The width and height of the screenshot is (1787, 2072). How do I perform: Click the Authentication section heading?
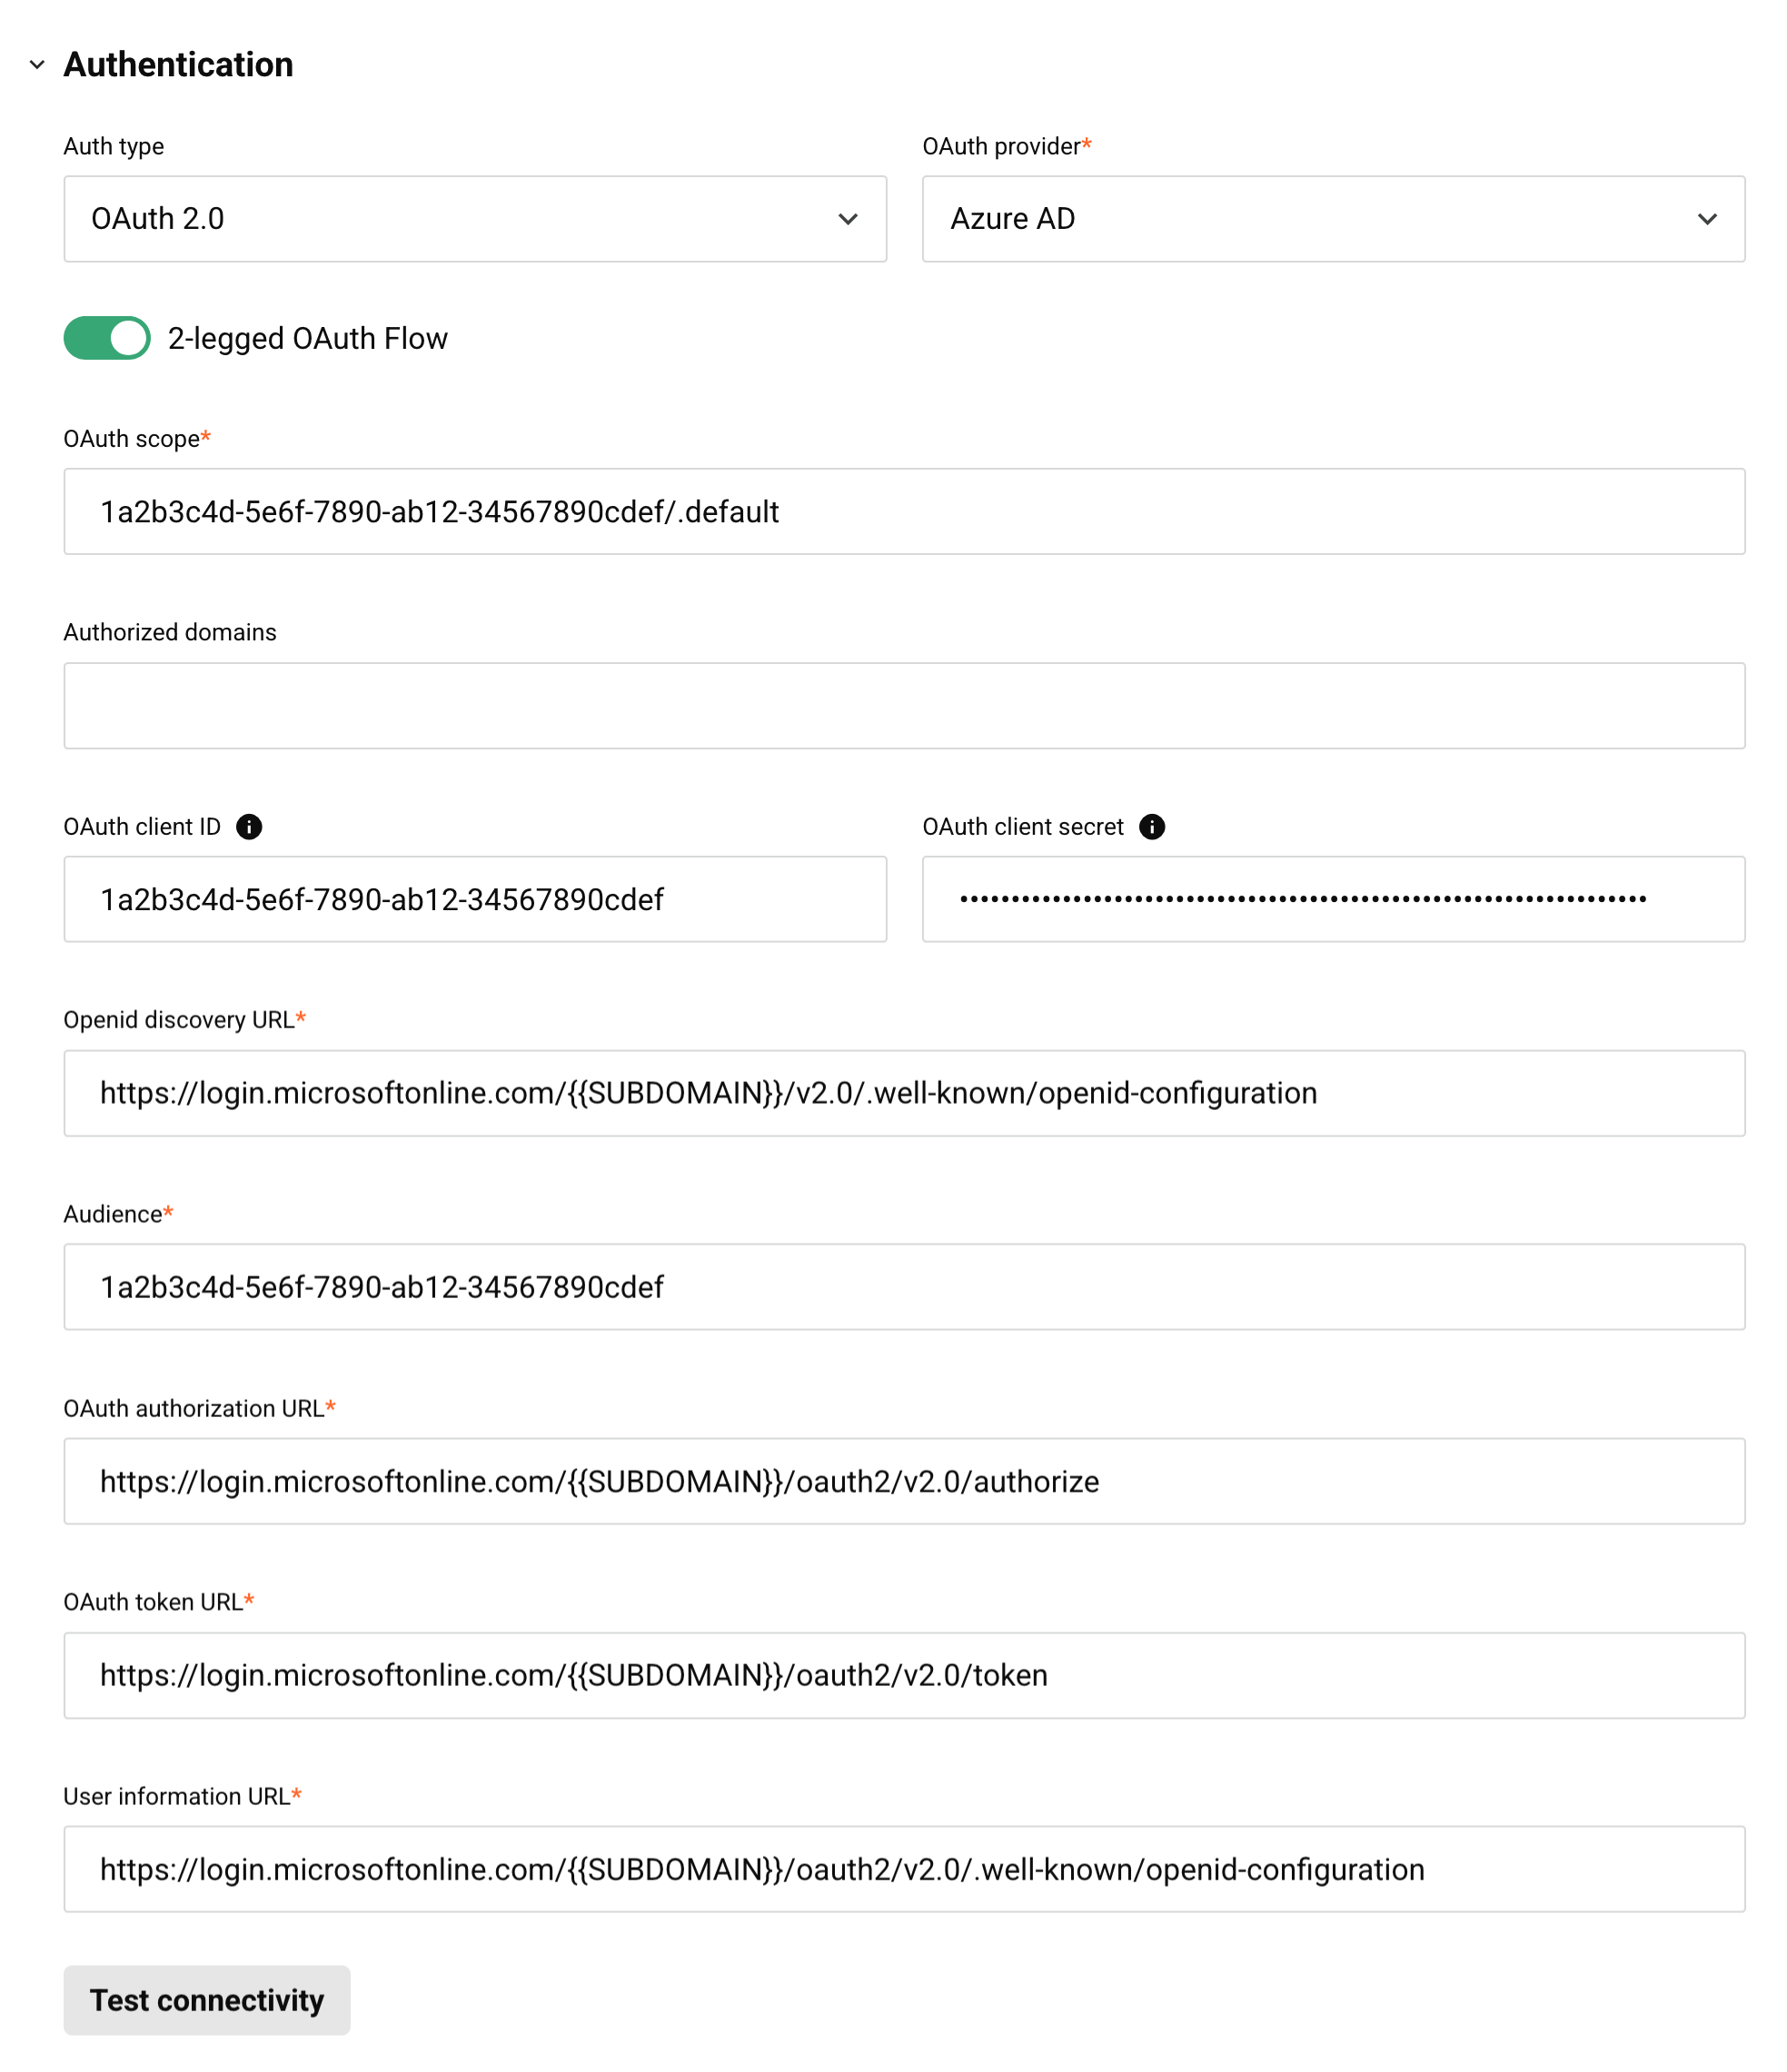178,65
